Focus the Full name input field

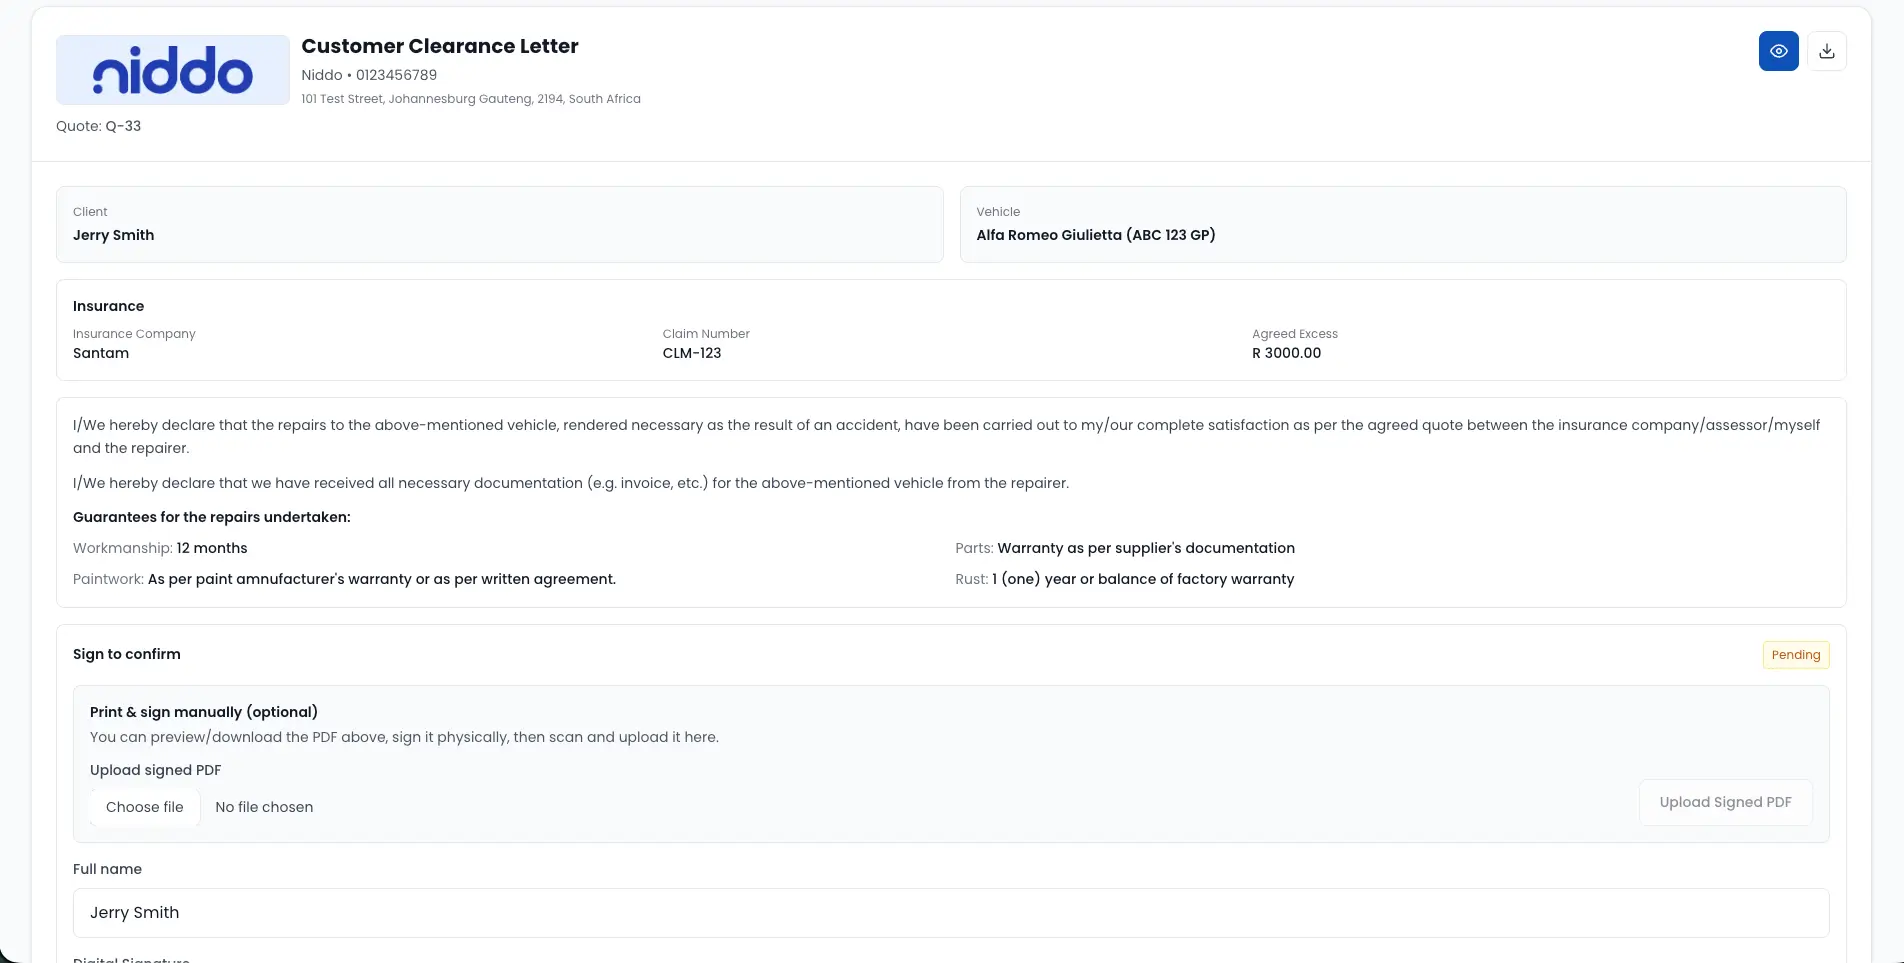950,912
